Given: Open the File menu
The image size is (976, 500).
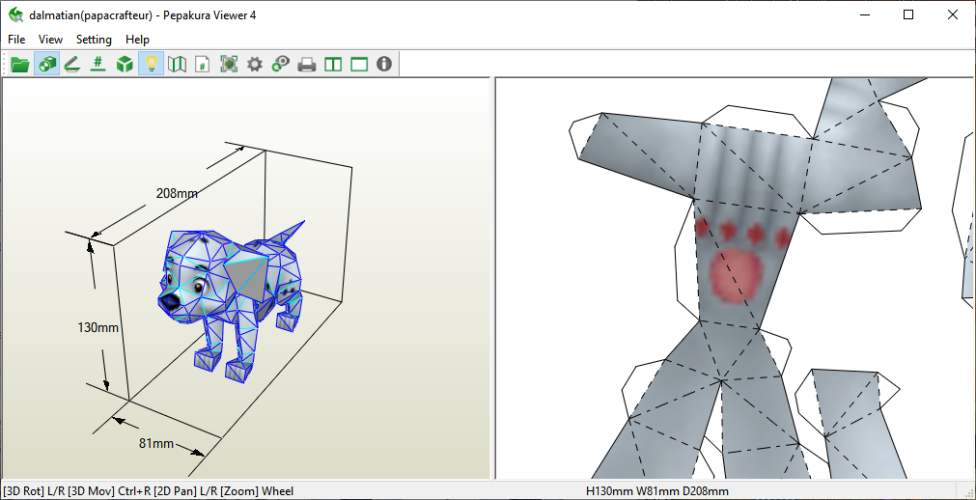Looking at the screenshot, I should 16,39.
